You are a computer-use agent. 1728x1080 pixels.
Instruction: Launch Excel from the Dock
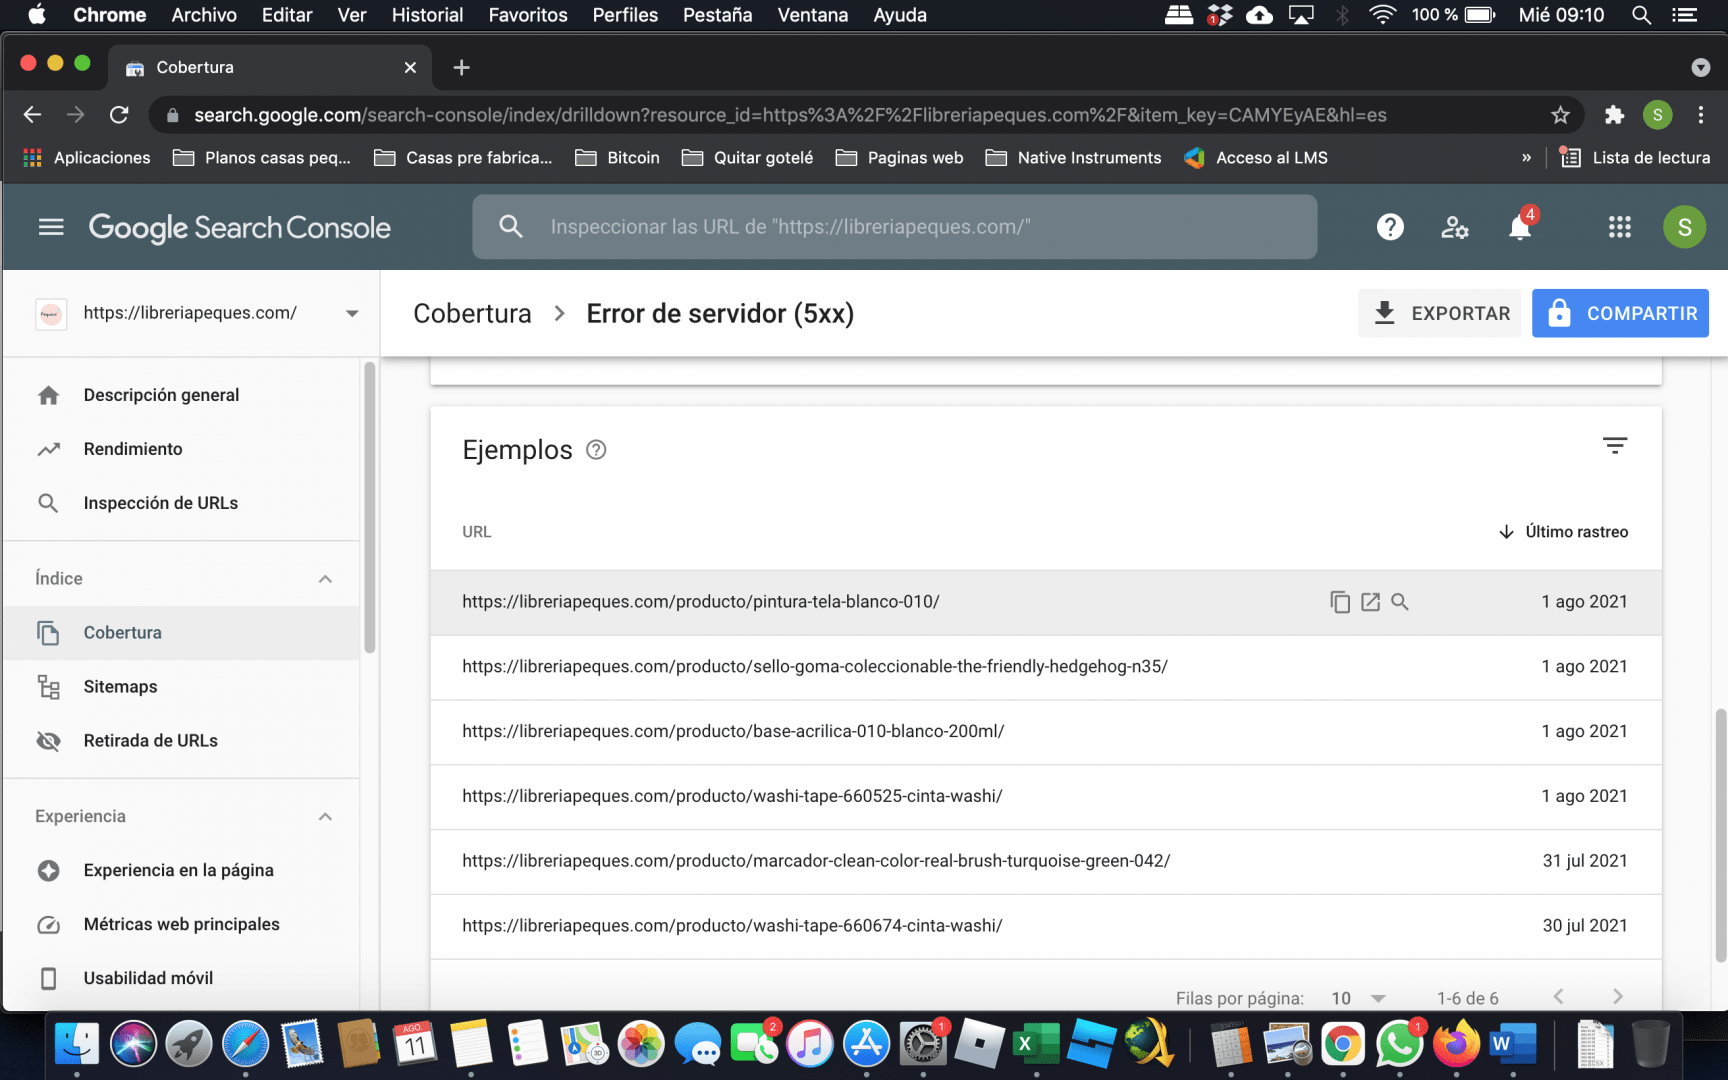[1035, 1044]
